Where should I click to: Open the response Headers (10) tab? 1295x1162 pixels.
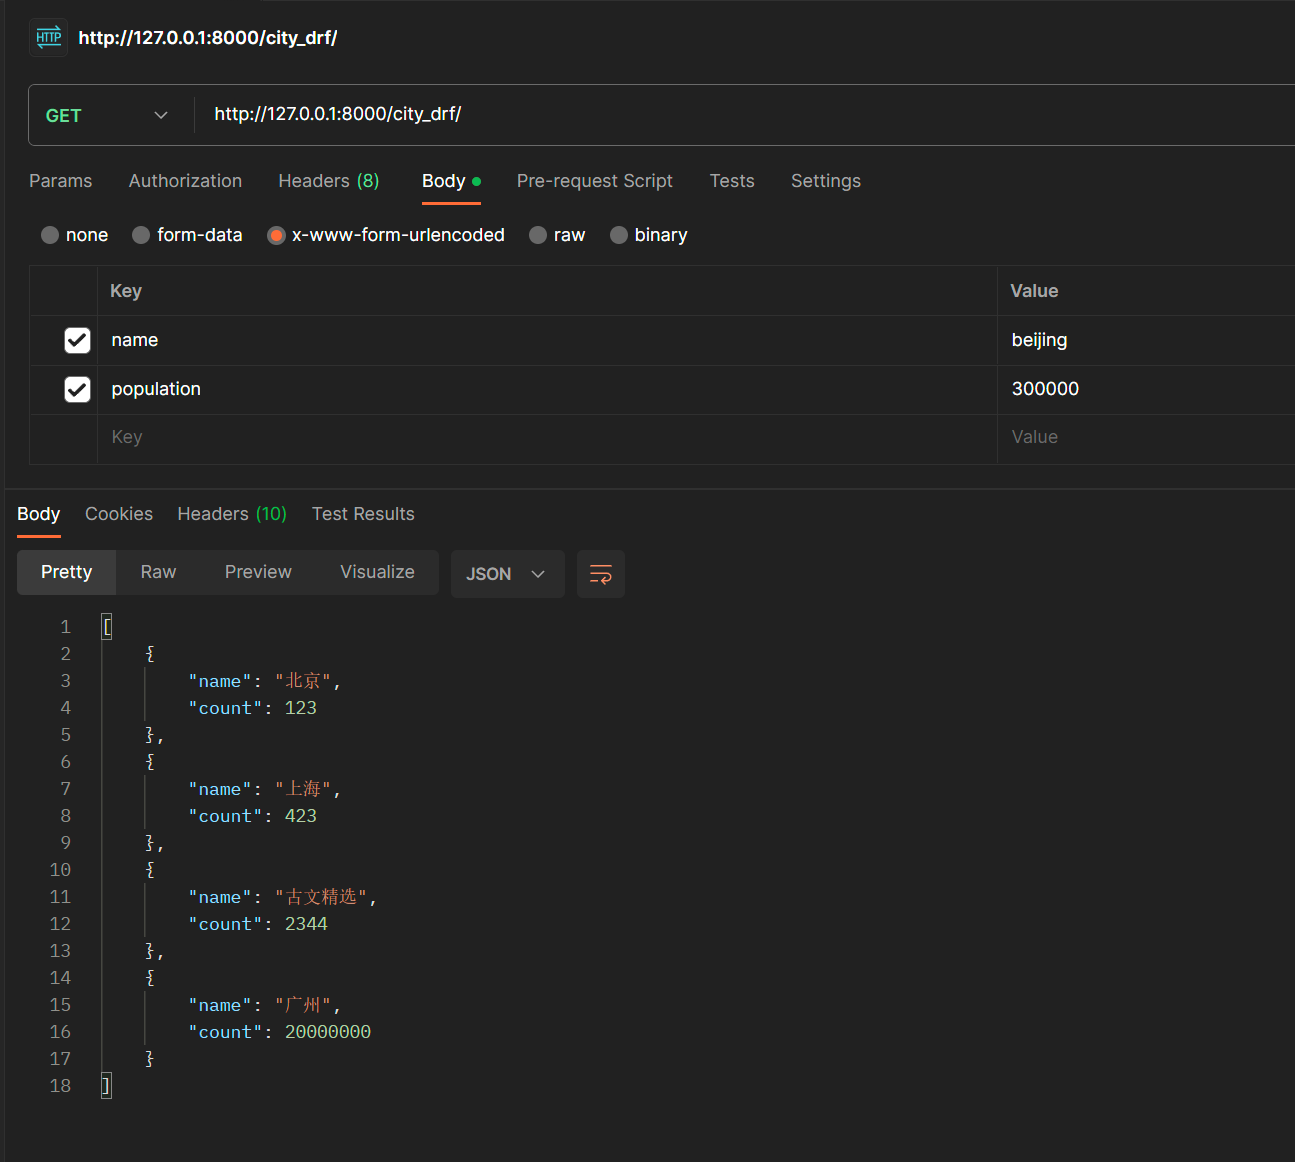pos(231,513)
